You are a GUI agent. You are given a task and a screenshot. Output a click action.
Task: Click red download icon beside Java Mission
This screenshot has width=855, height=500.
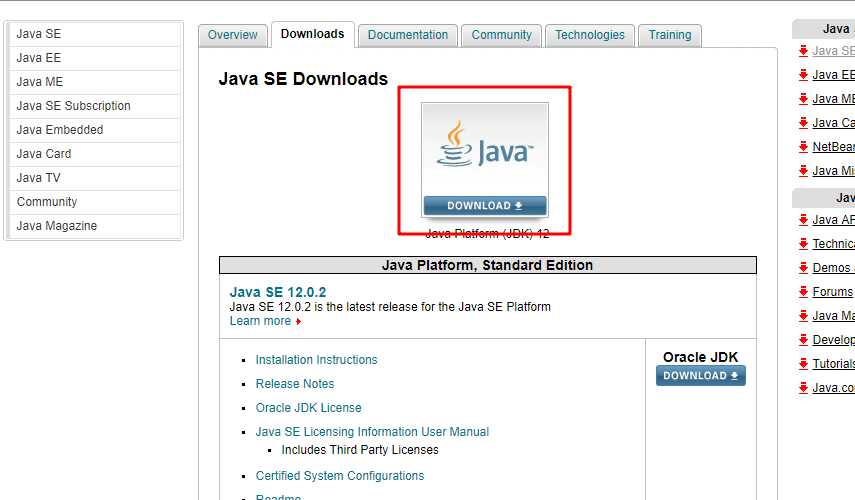click(803, 171)
